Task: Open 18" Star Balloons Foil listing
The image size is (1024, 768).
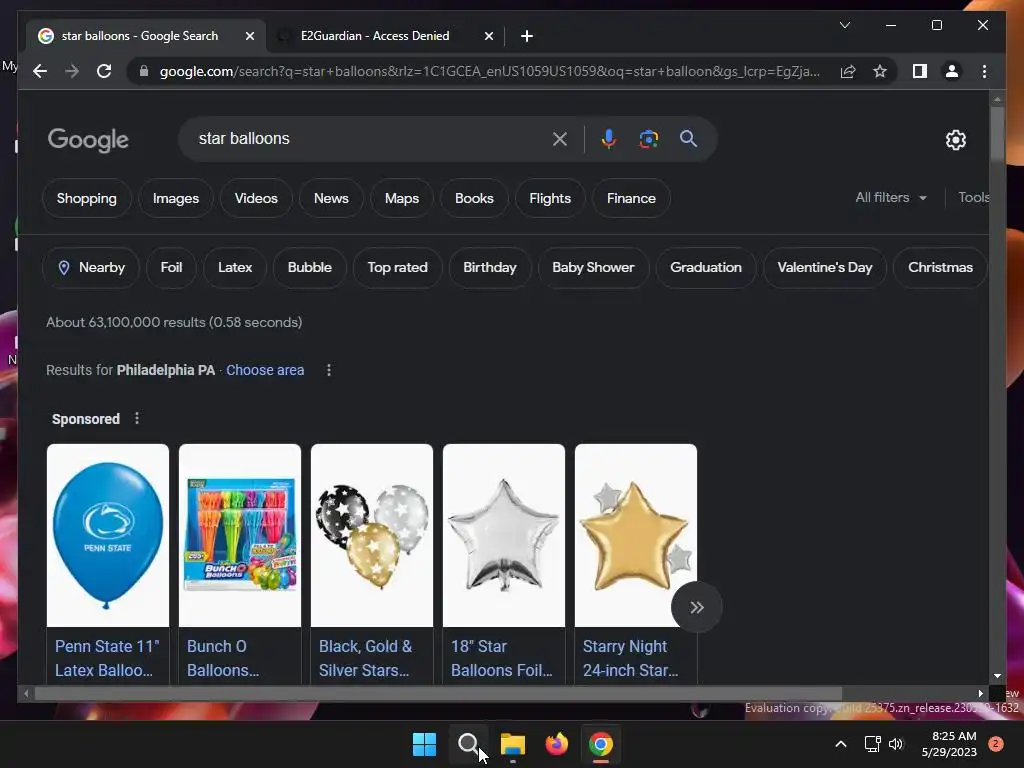Action: pyautogui.click(x=502, y=658)
